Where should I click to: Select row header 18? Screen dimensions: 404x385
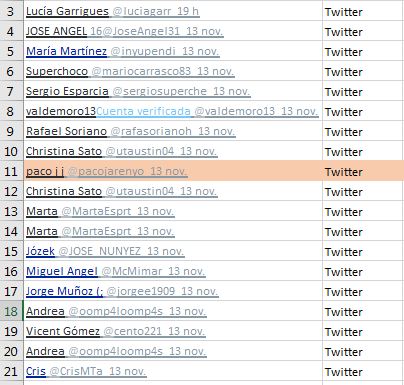11,311
